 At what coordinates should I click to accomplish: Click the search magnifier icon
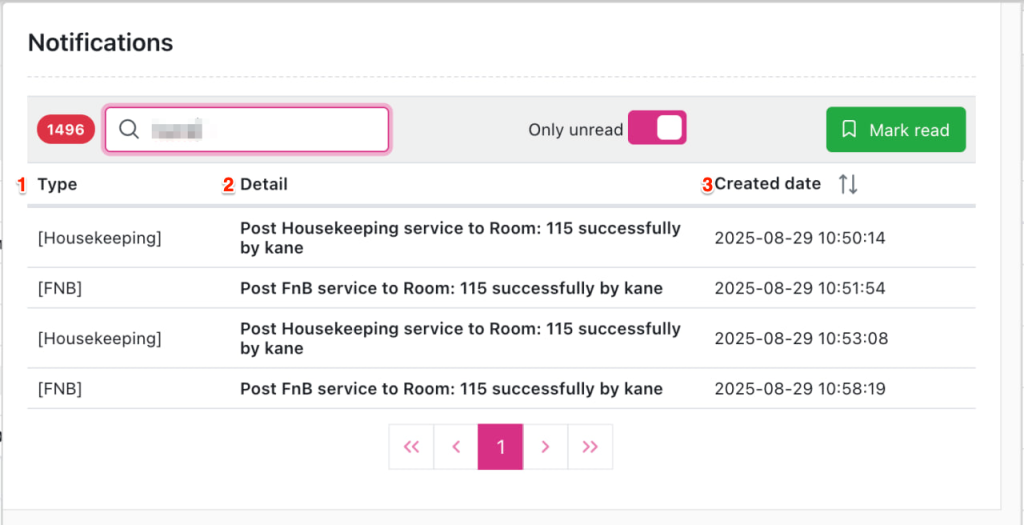129,129
